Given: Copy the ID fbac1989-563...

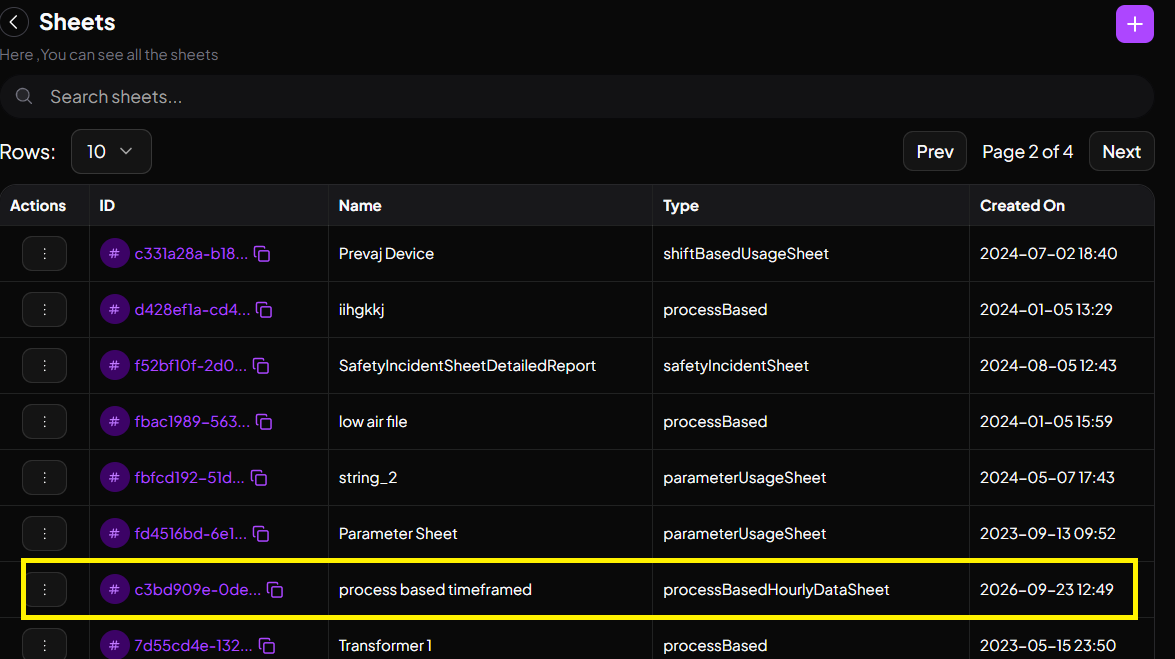Looking at the screenshot, I should [x=264, y=422].
